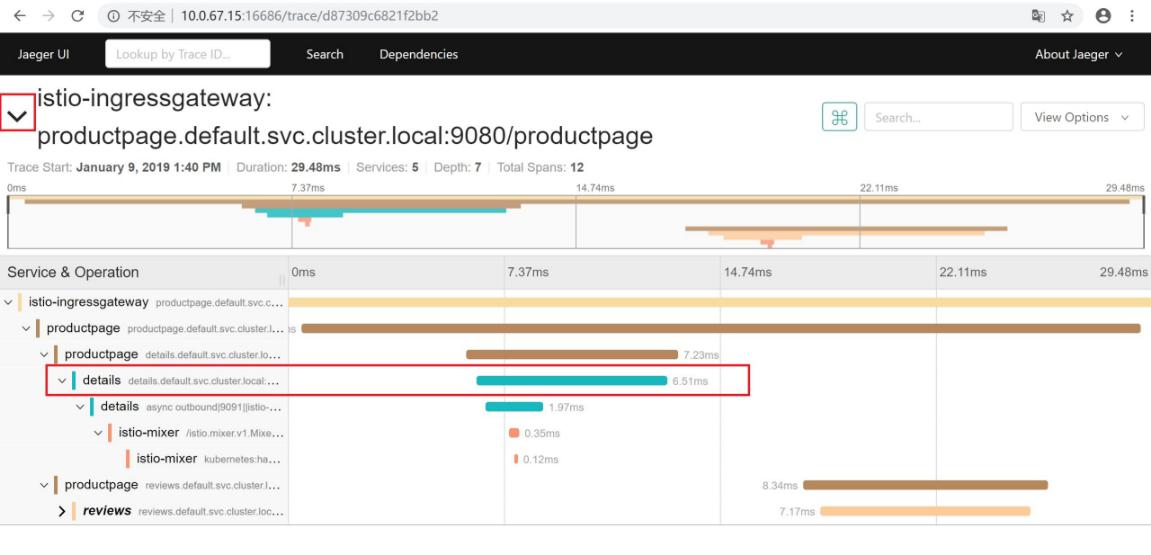
Task: Open the About Jaeger menu
Action: pyautogui.click(x=1078, y=54)
